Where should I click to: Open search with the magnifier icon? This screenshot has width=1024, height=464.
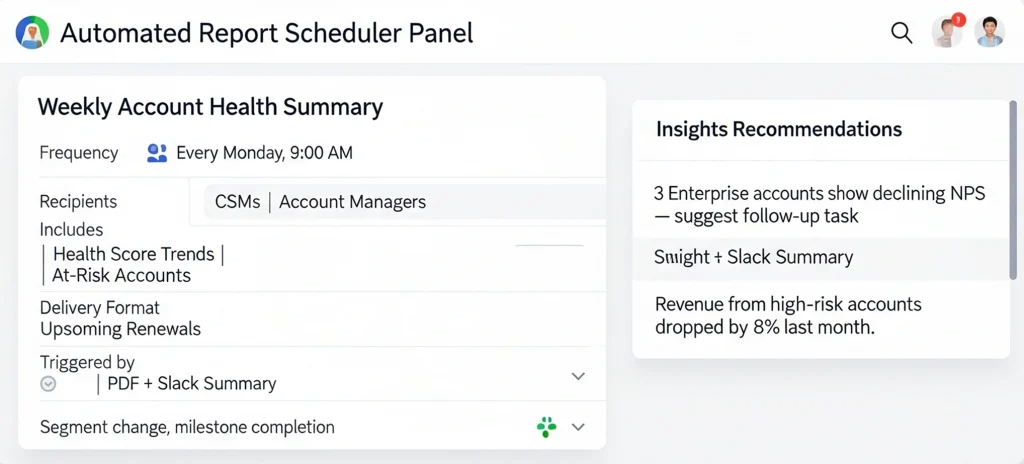(901, 33)
